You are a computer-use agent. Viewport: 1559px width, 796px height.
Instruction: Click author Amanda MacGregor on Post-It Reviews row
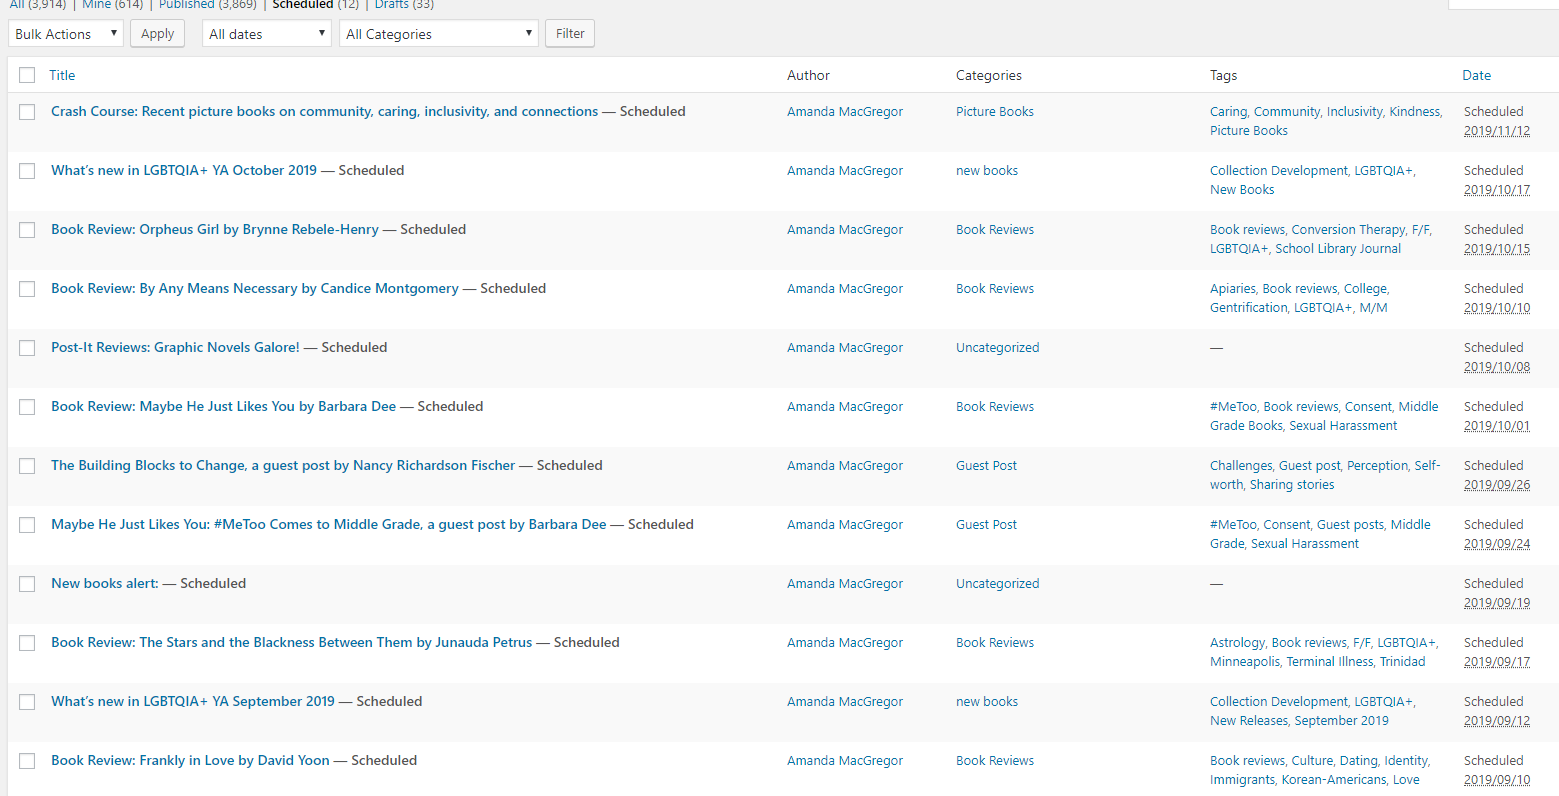pos(844,348)
